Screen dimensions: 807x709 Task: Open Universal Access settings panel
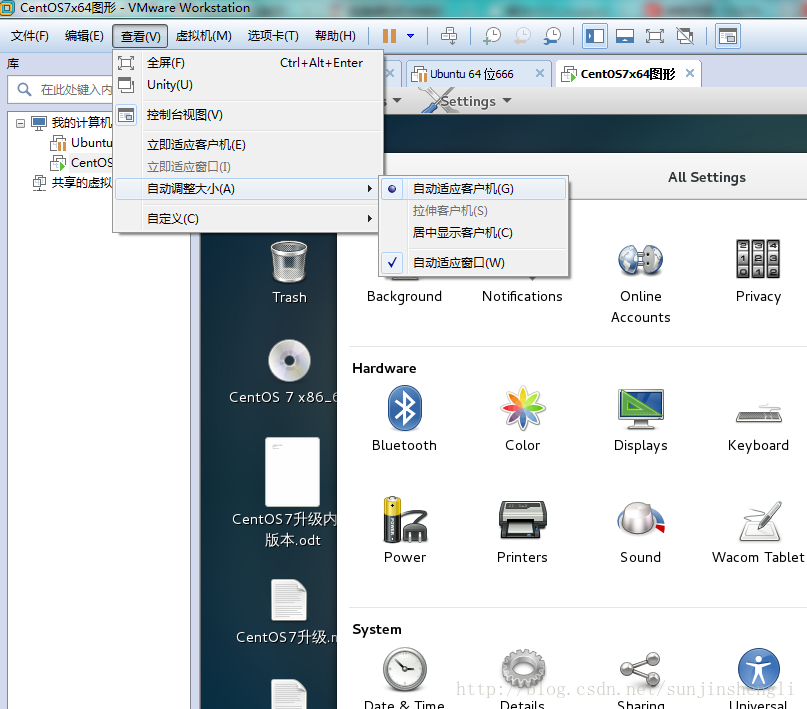click(x=758, y=678)
